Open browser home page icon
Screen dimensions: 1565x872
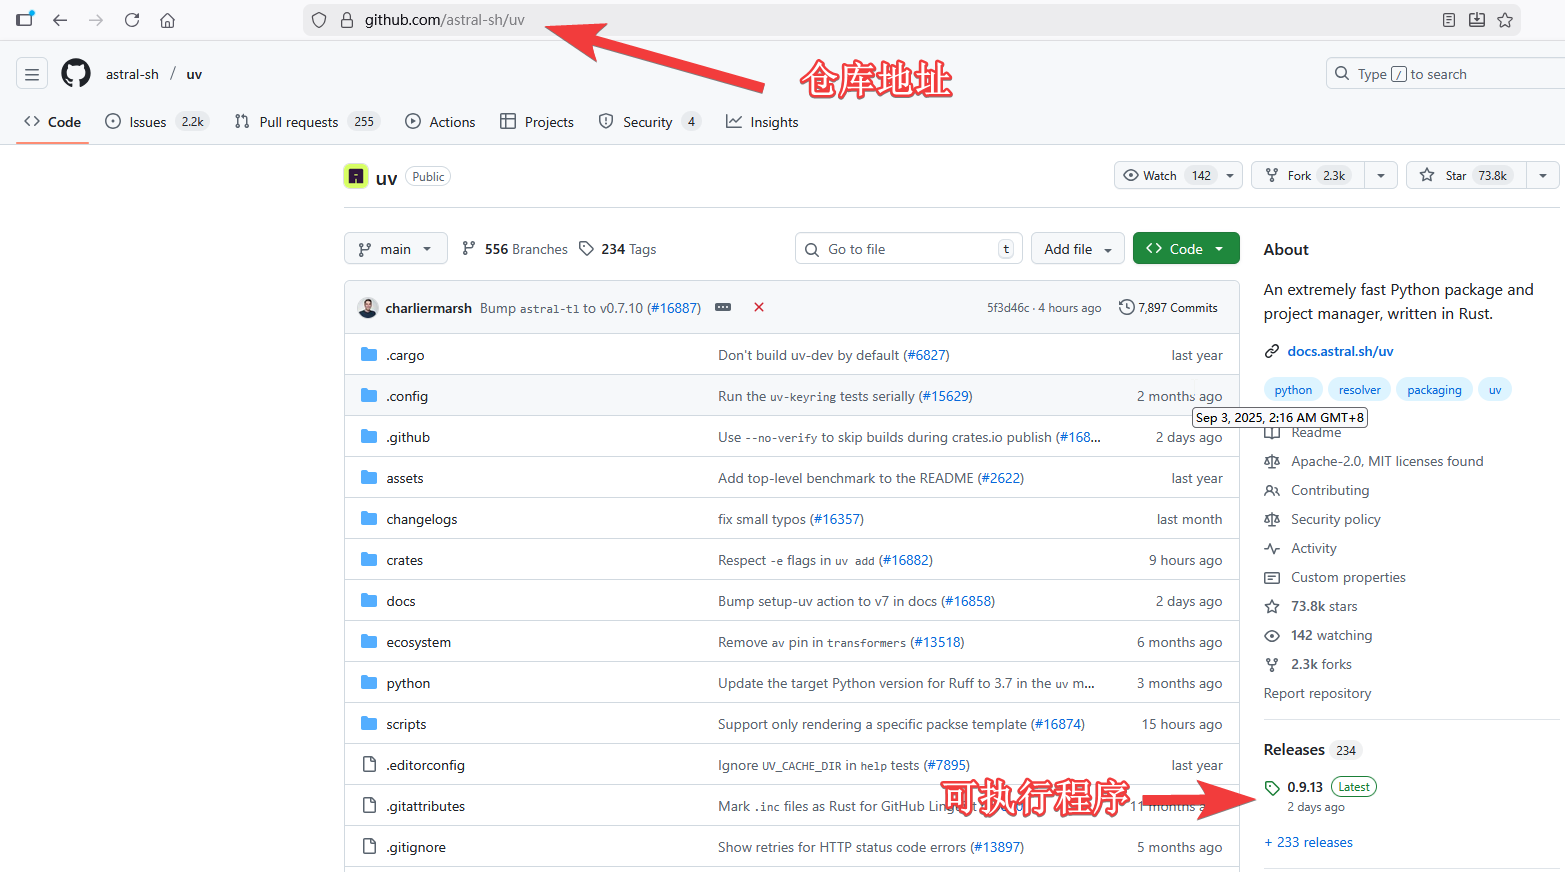coord(168,20)
